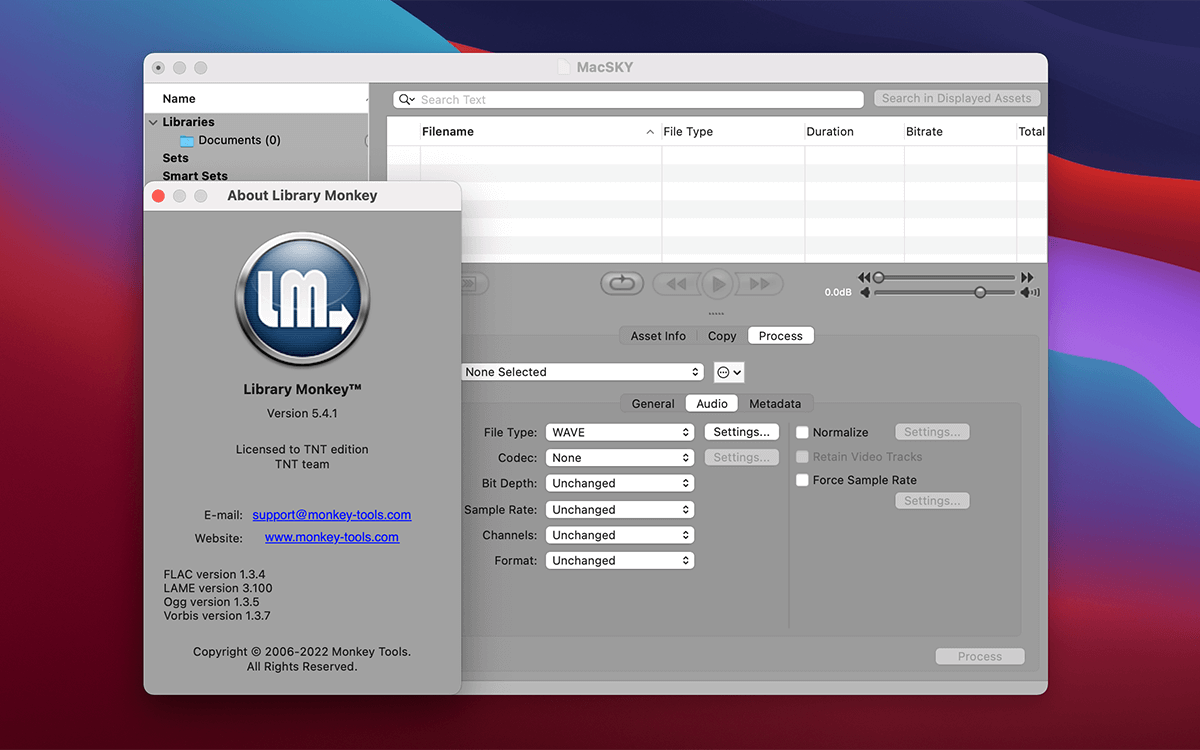Open the Sample Rate dropdown

[620, 510]
